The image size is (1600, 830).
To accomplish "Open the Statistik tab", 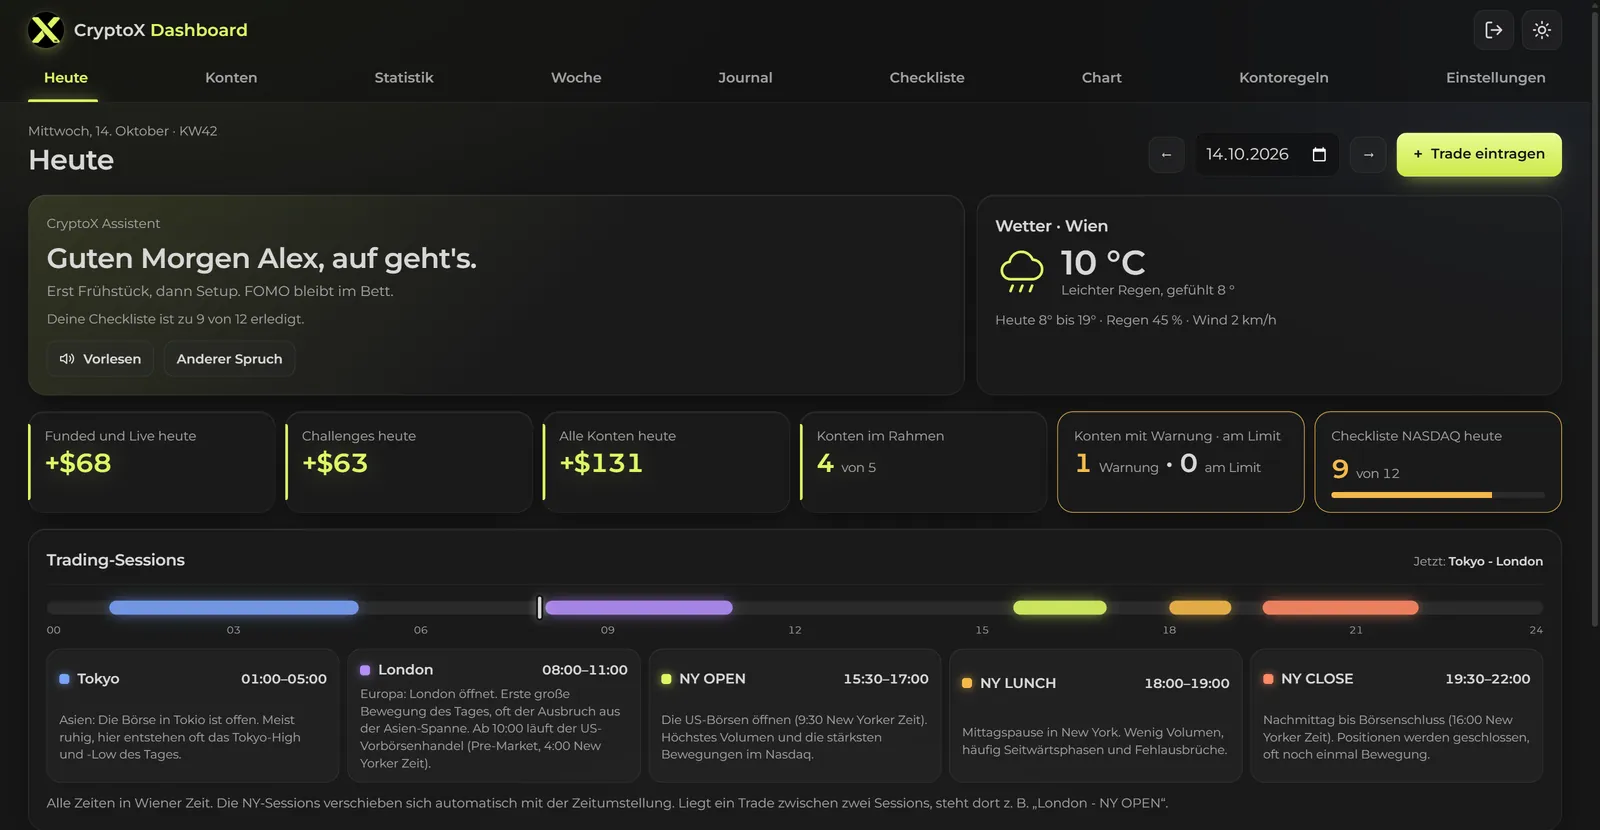I will [404, 78].
